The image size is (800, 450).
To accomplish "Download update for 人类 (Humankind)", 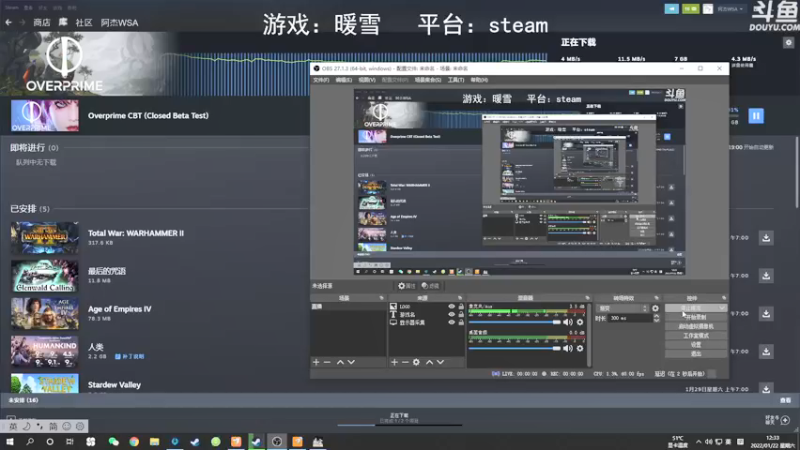I will click(766, 351).
